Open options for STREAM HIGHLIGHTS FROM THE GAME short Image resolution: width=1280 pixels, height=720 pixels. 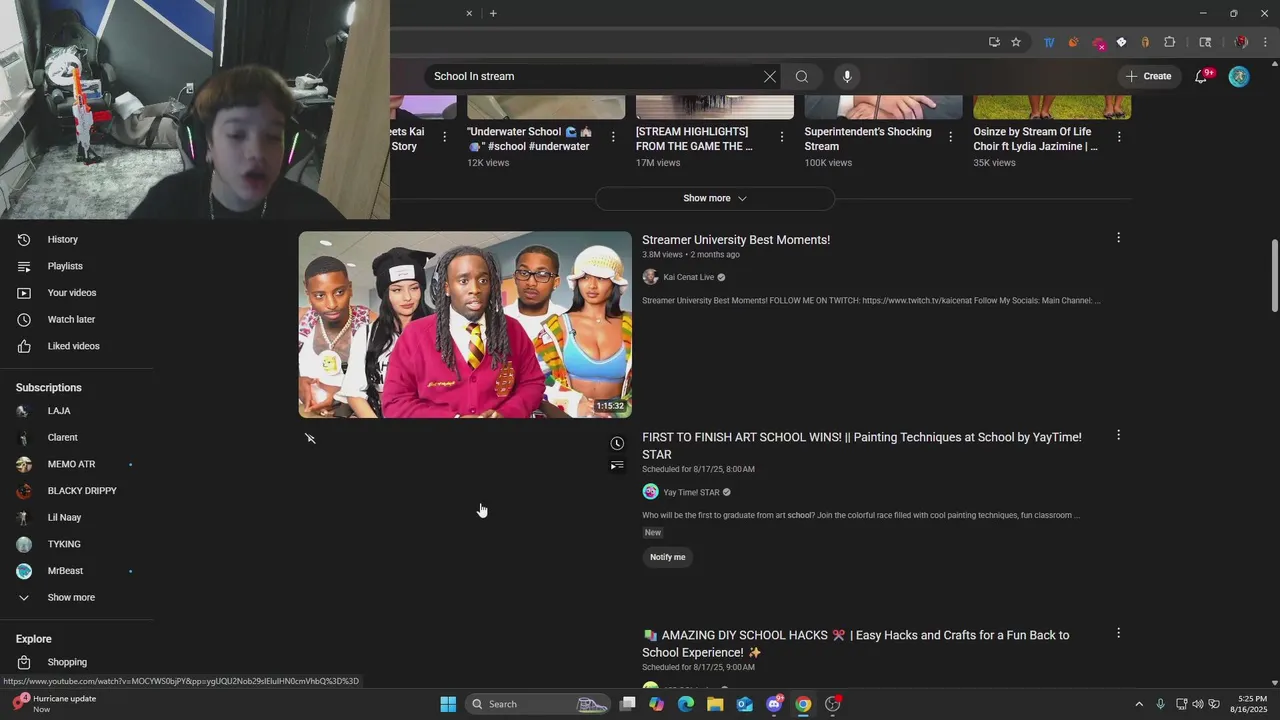pyautogui.click(x=782, y=137)
